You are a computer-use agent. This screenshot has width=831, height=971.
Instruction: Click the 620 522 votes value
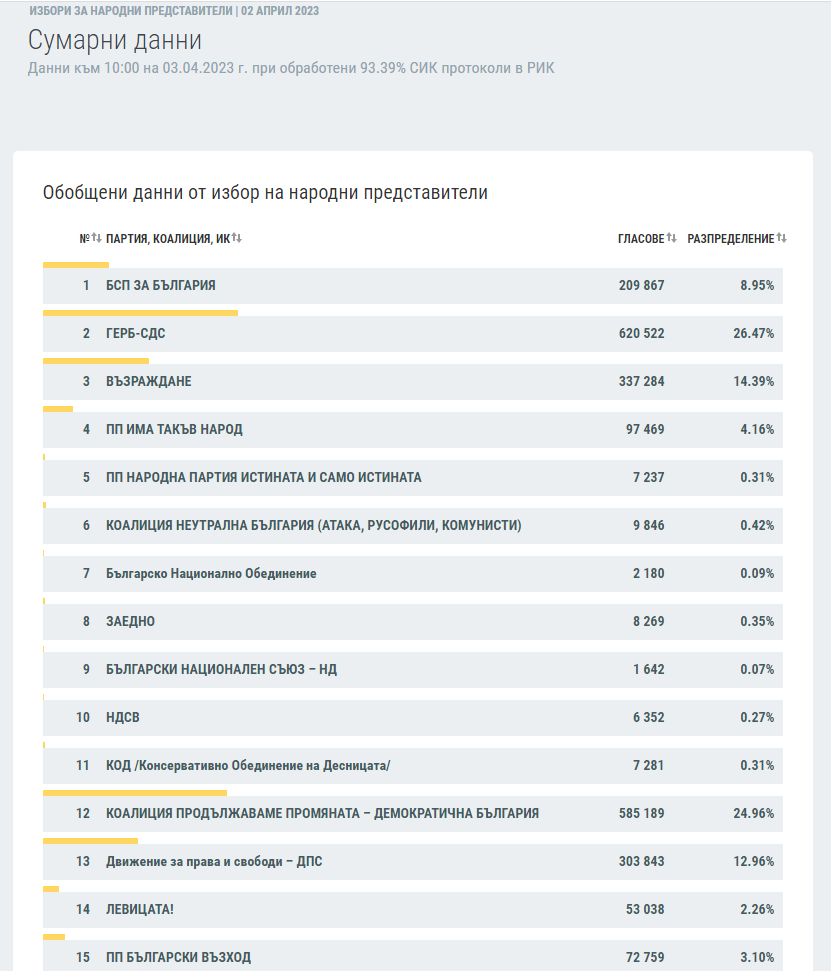641,333
